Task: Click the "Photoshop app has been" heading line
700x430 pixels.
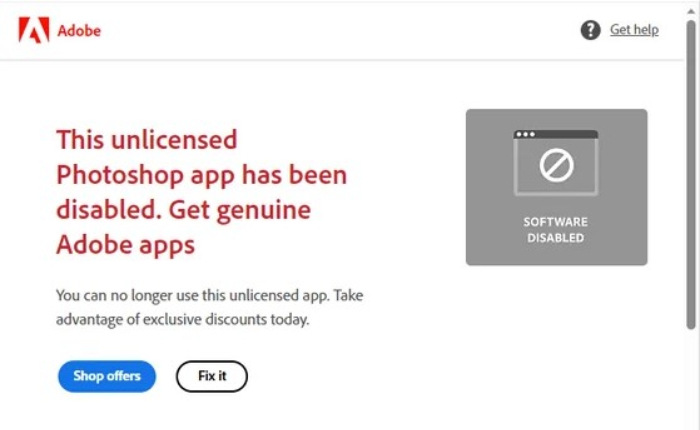Action: point(202,175)
